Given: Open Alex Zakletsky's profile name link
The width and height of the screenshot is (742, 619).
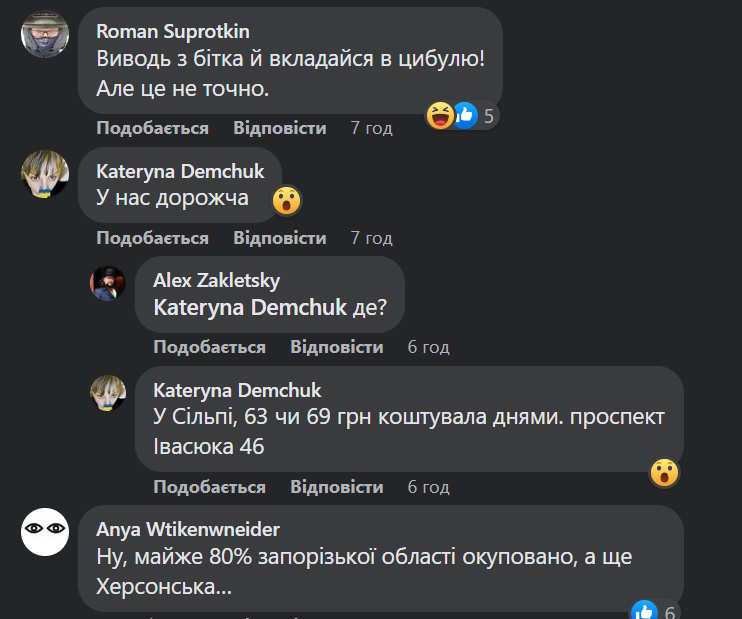Looking at the screenshot, I should click(x=216, y=281).
